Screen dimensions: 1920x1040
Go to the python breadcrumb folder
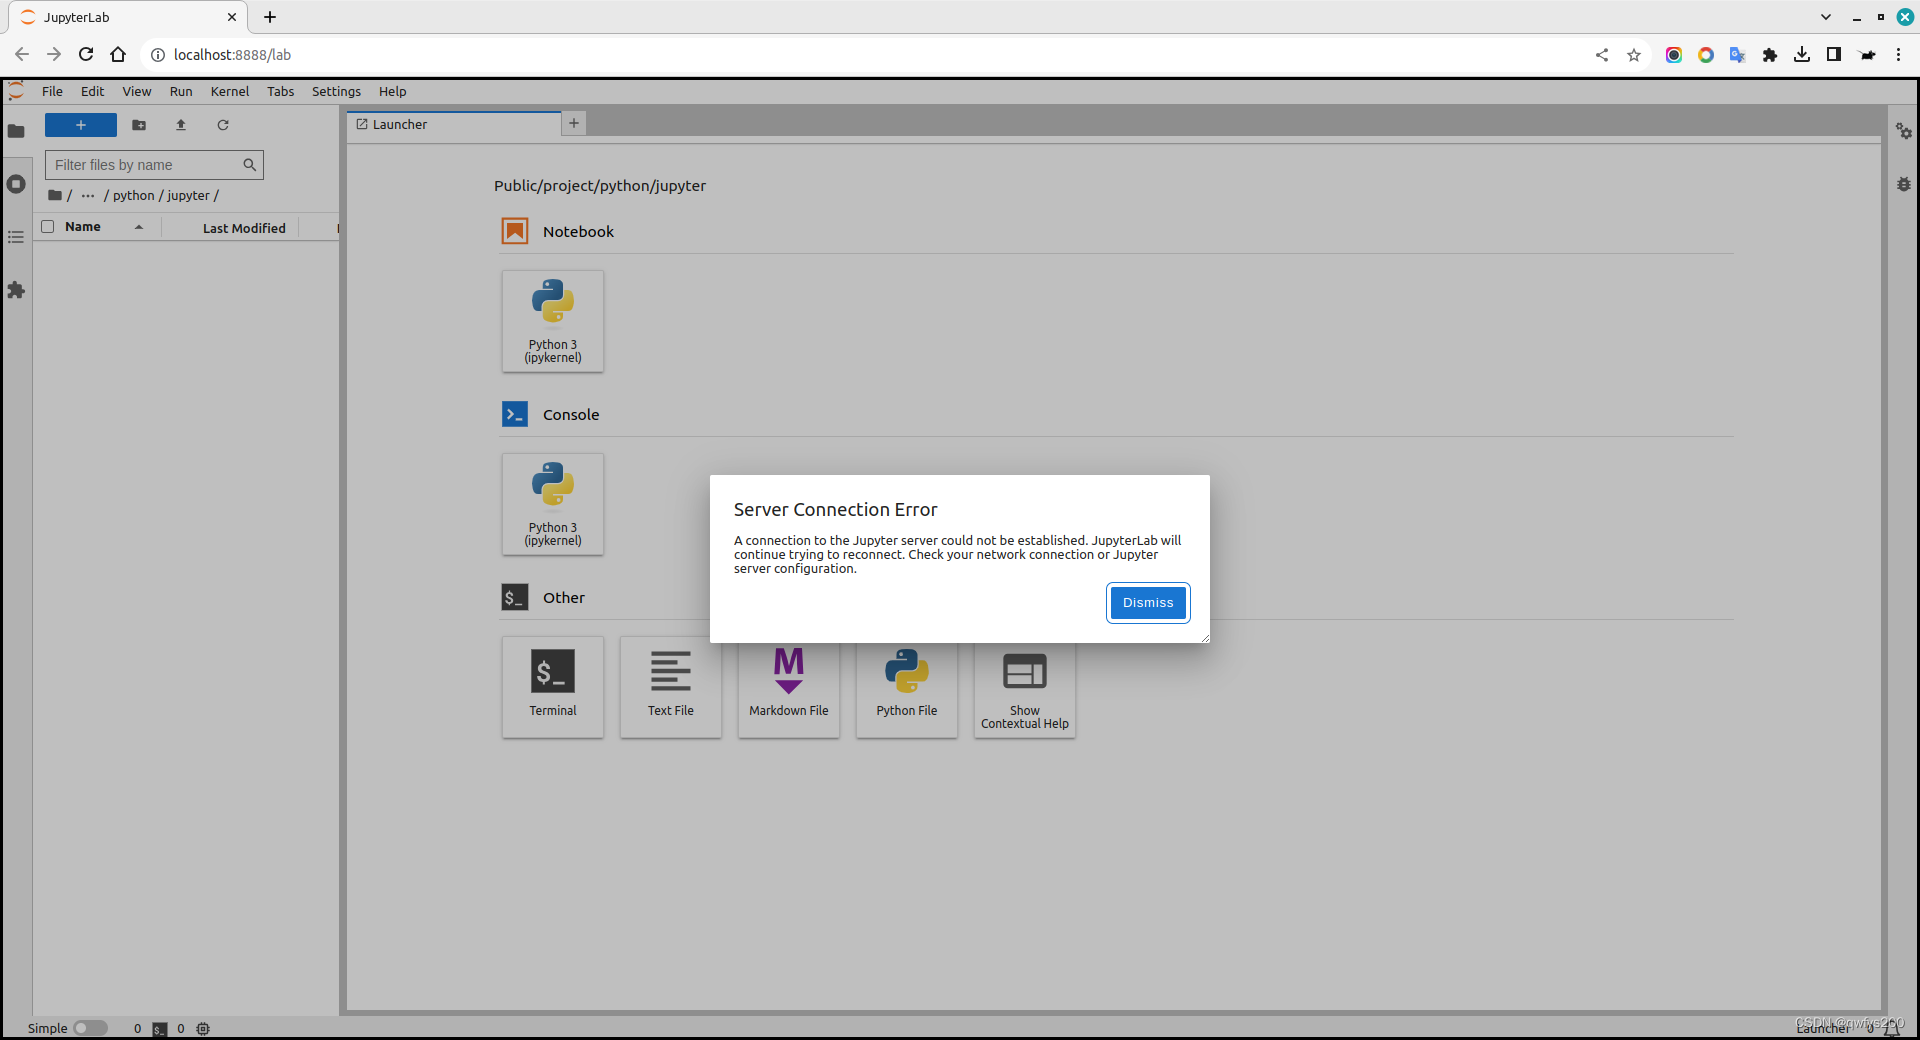tap(133, 195)
